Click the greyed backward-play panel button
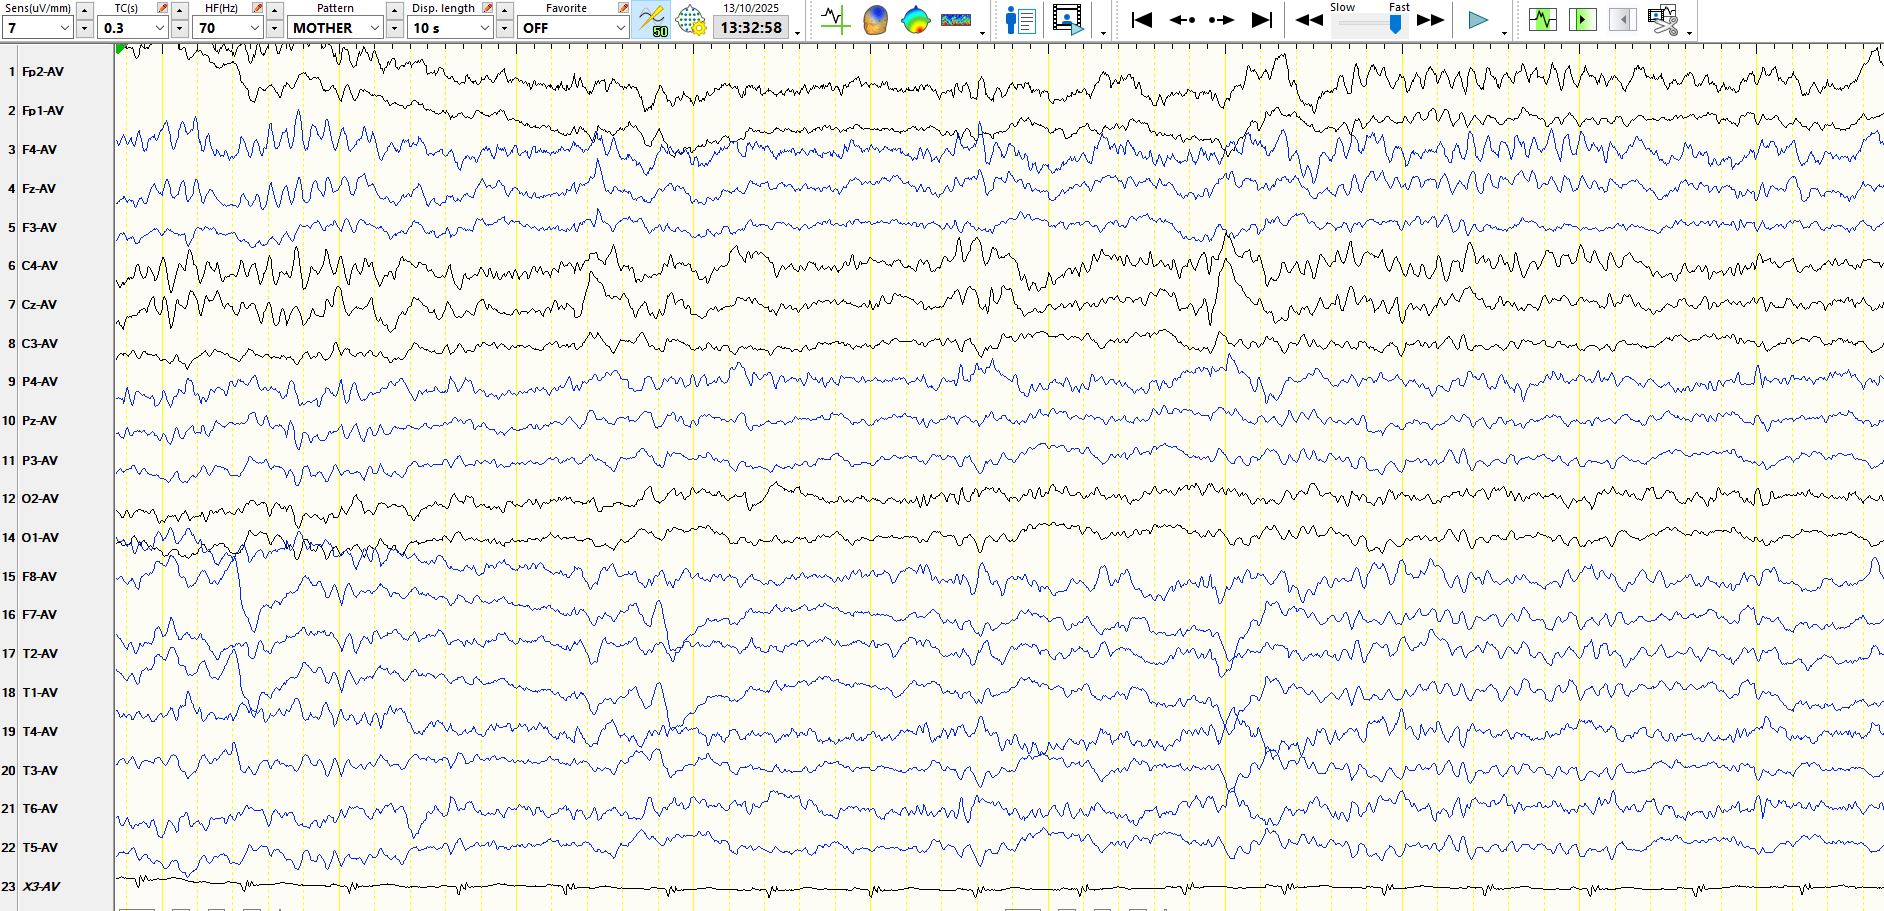Screen dimensions: 1884x911 click(1623, 19)
